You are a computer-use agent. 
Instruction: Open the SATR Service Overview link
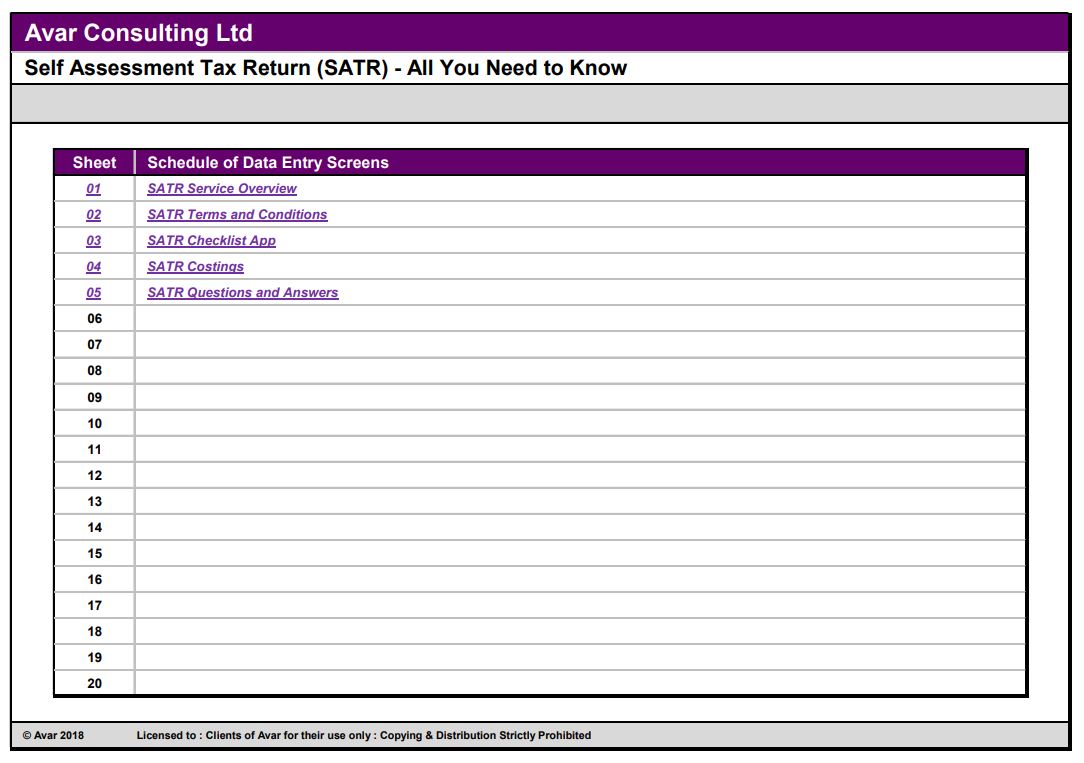point(222,189)
